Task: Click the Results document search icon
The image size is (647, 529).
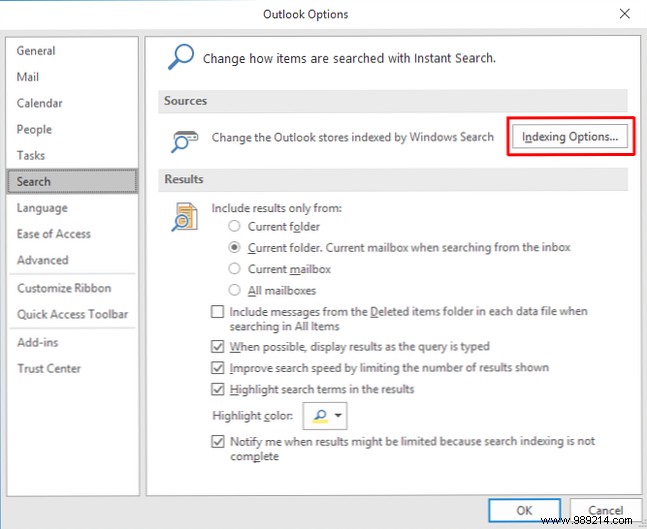Action: pos(184,217)
